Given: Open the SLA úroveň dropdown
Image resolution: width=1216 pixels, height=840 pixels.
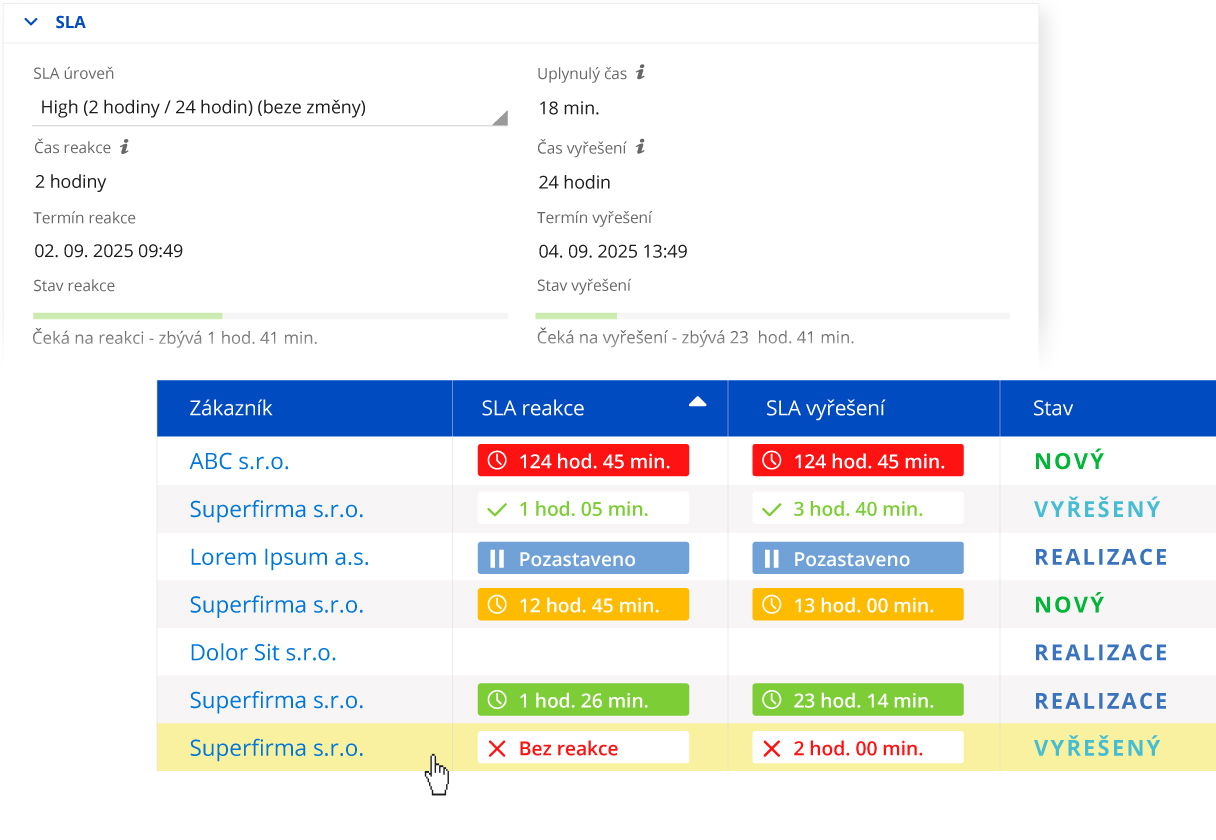Looking at the screenshot, I should pyautogui.click(x=270, y=108).
